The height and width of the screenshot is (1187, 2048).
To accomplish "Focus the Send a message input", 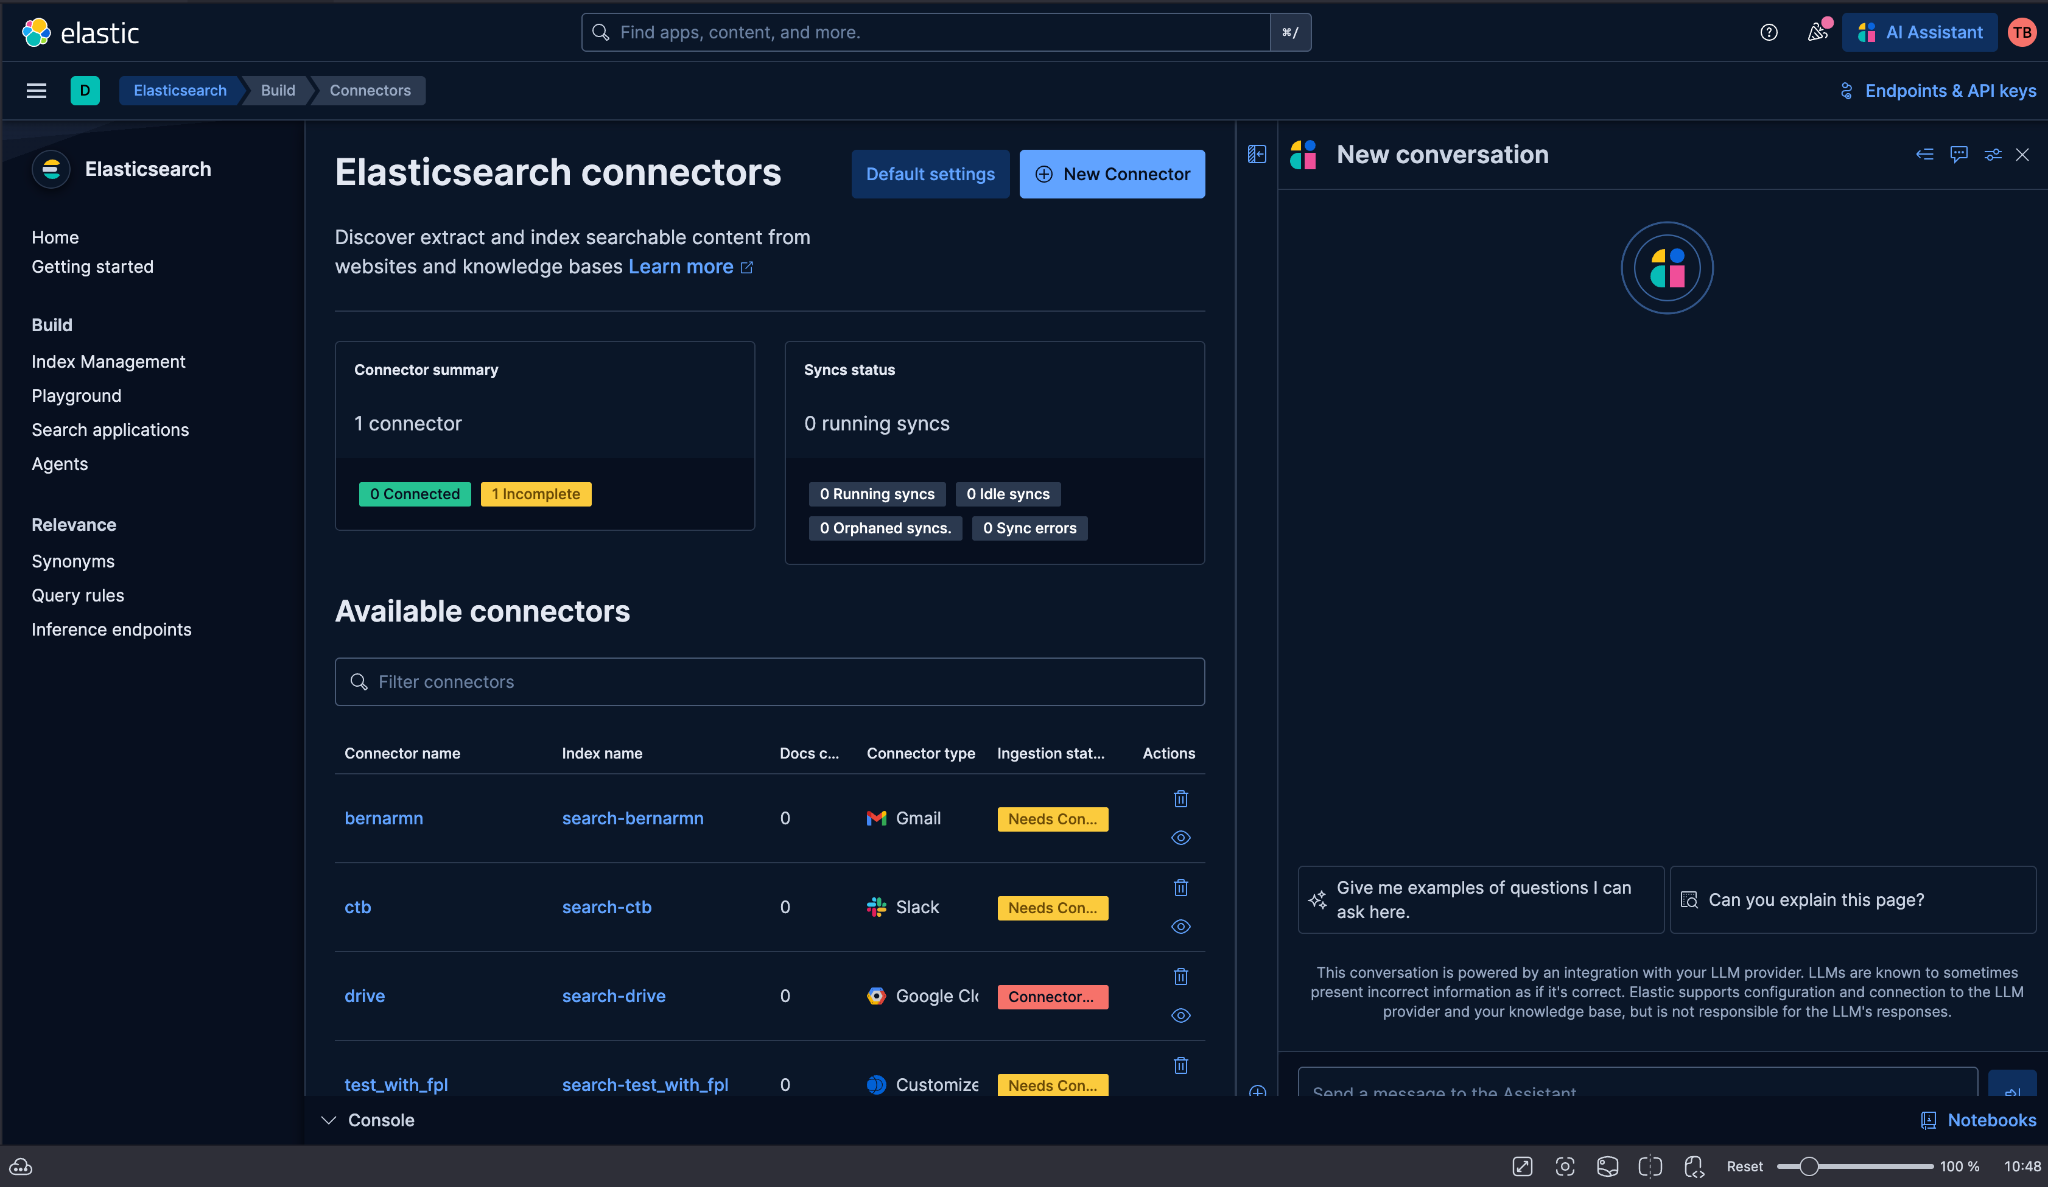I will (1637, 1083).
